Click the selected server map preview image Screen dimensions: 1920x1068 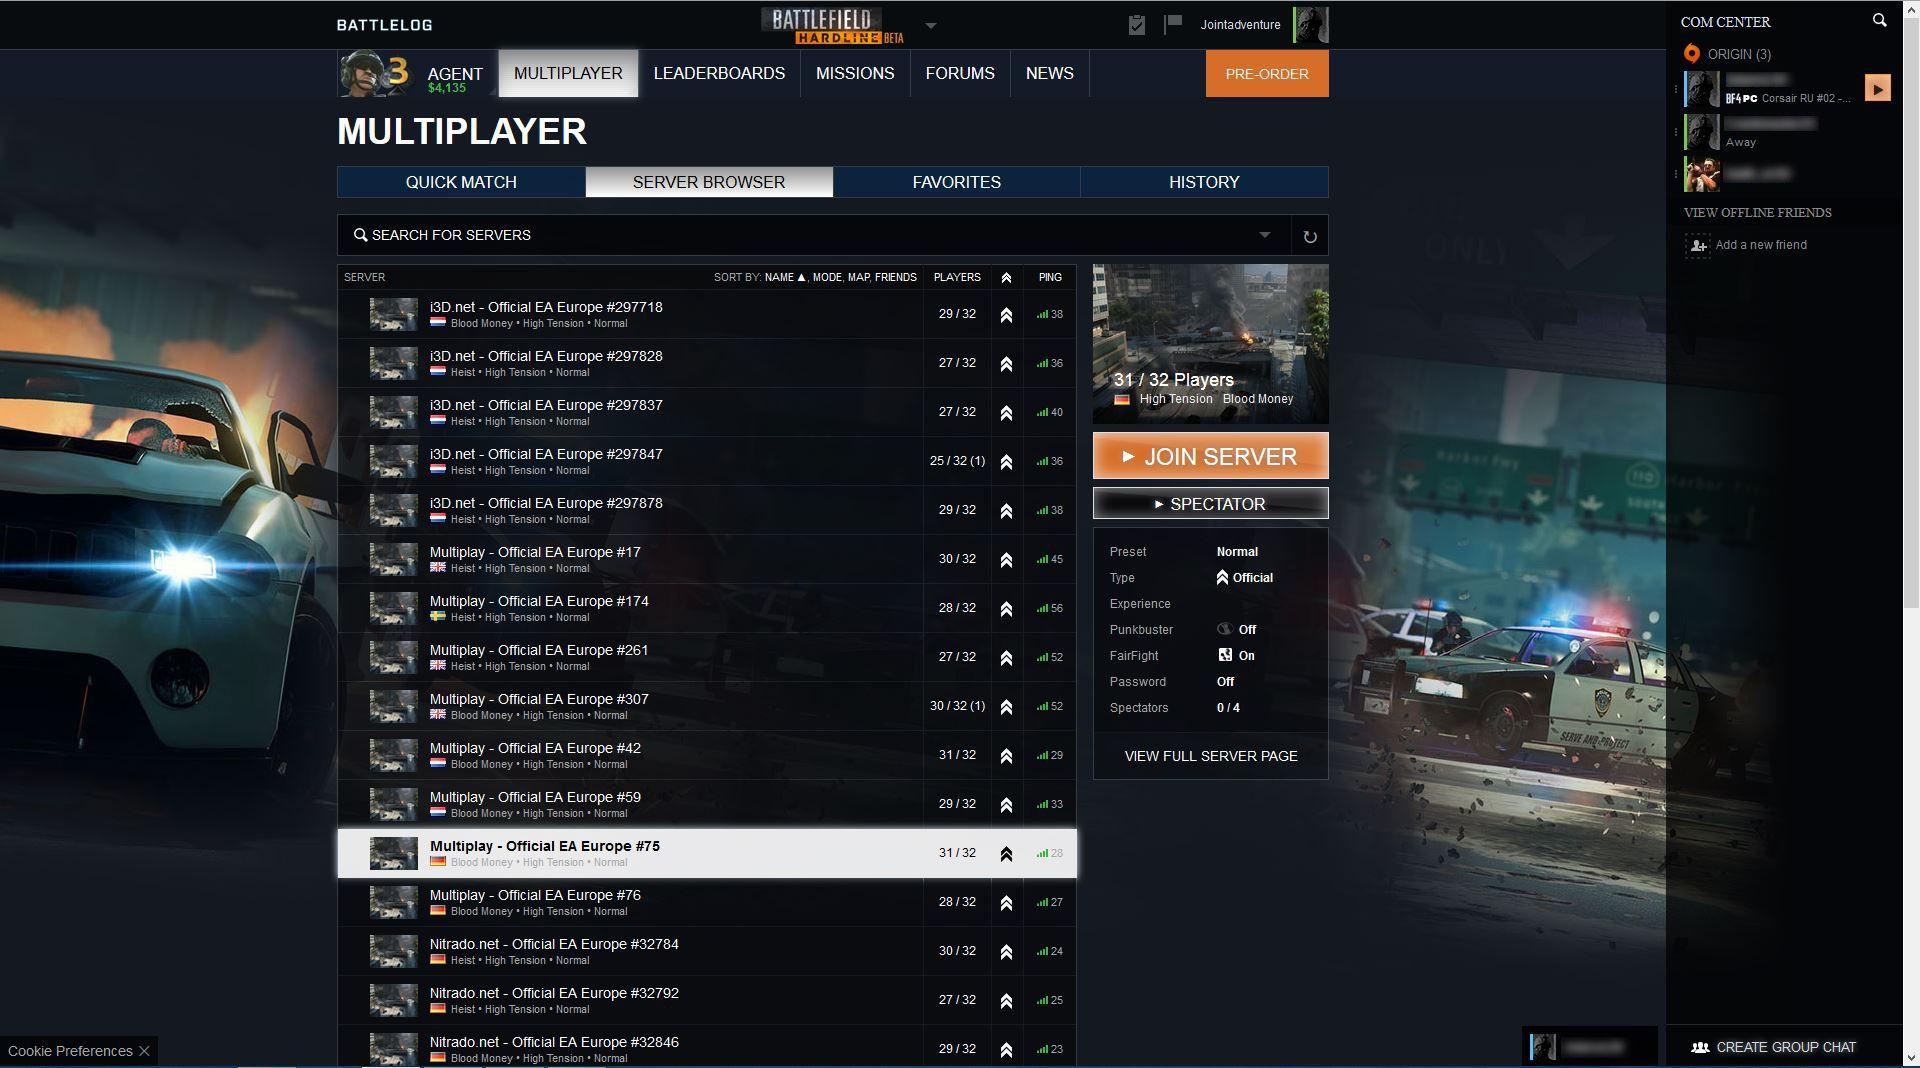coord(1210,343)
